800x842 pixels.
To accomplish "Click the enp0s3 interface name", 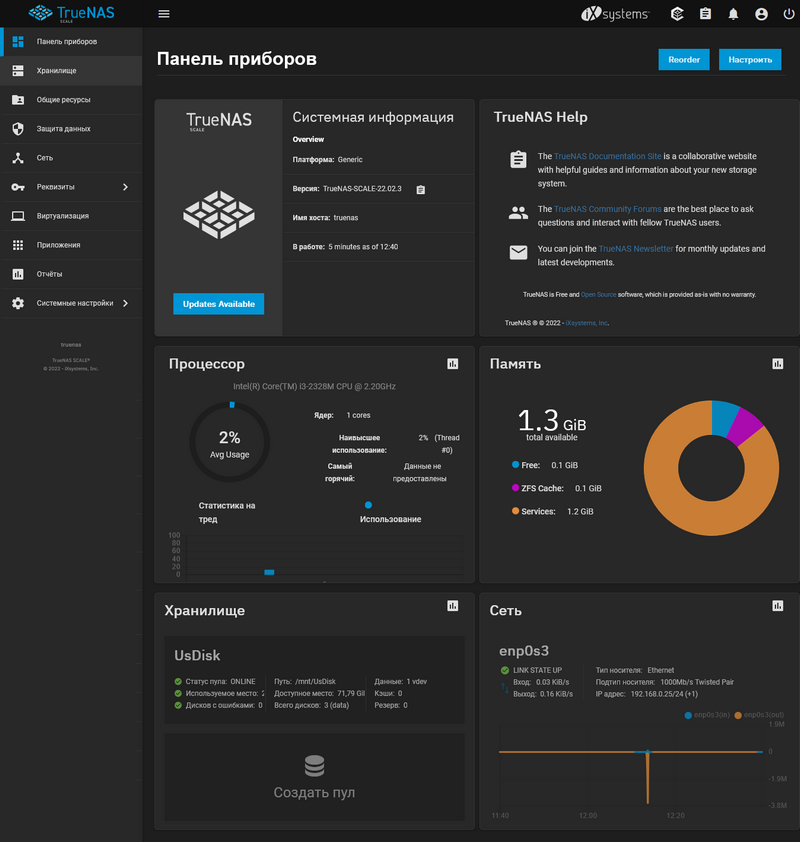I will coord(524,651).
